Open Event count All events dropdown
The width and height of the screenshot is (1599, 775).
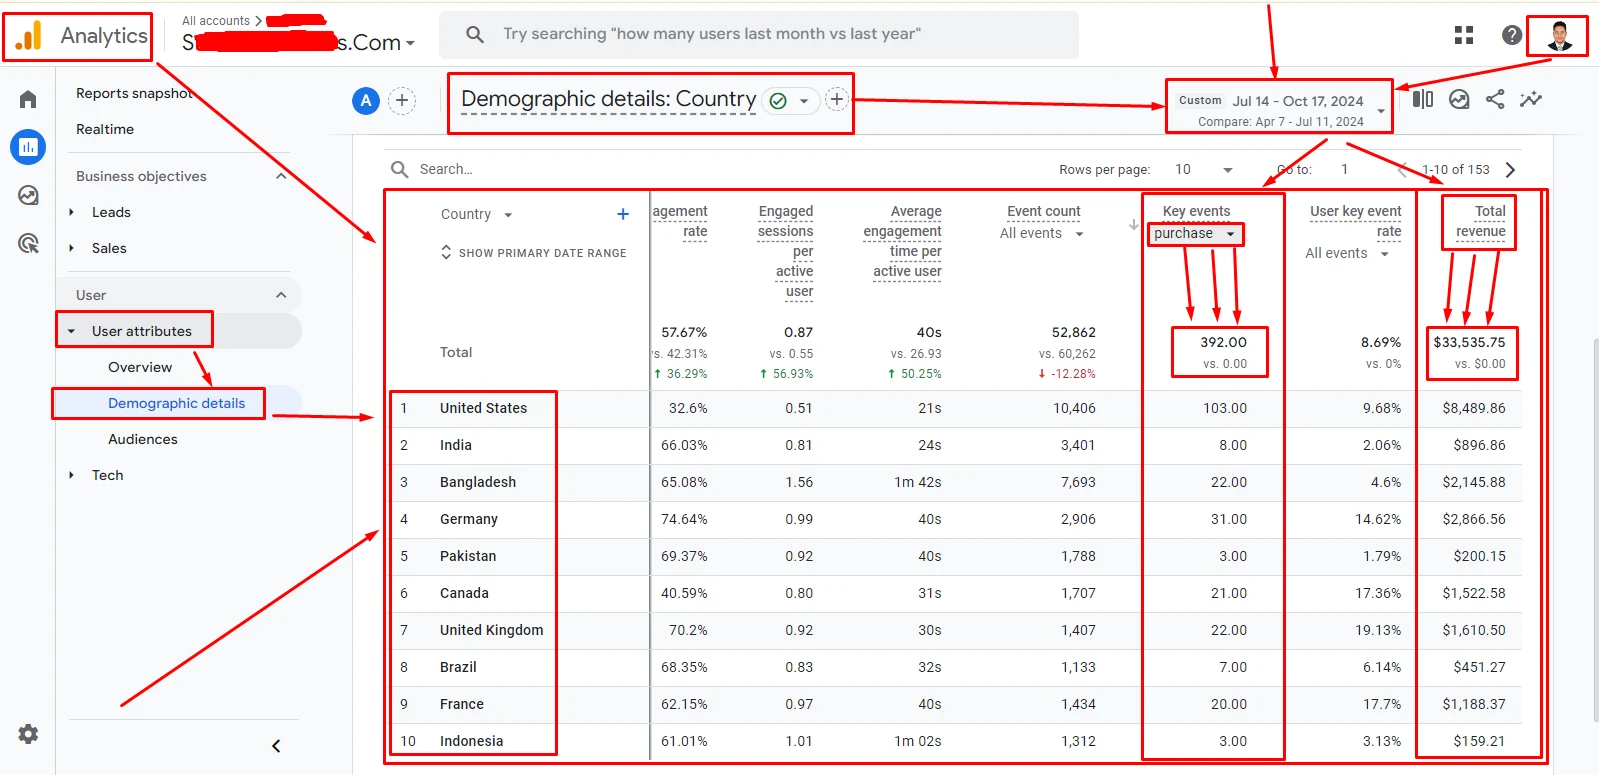[x=1041, y=234]
